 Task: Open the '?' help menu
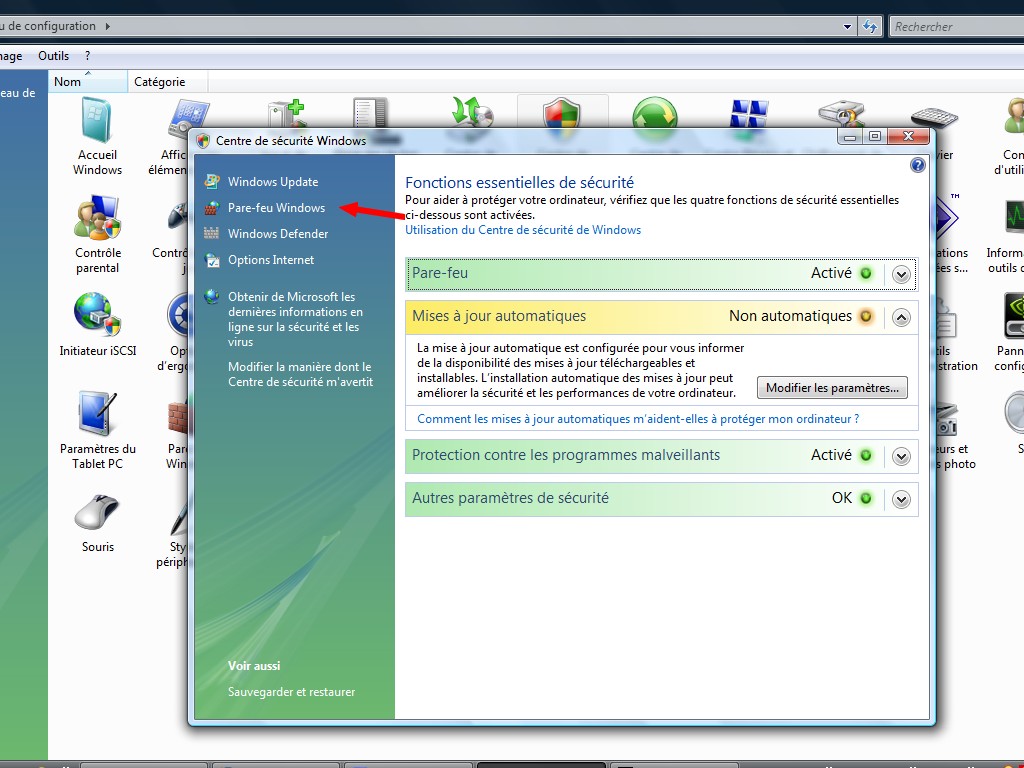coord(88,56)
